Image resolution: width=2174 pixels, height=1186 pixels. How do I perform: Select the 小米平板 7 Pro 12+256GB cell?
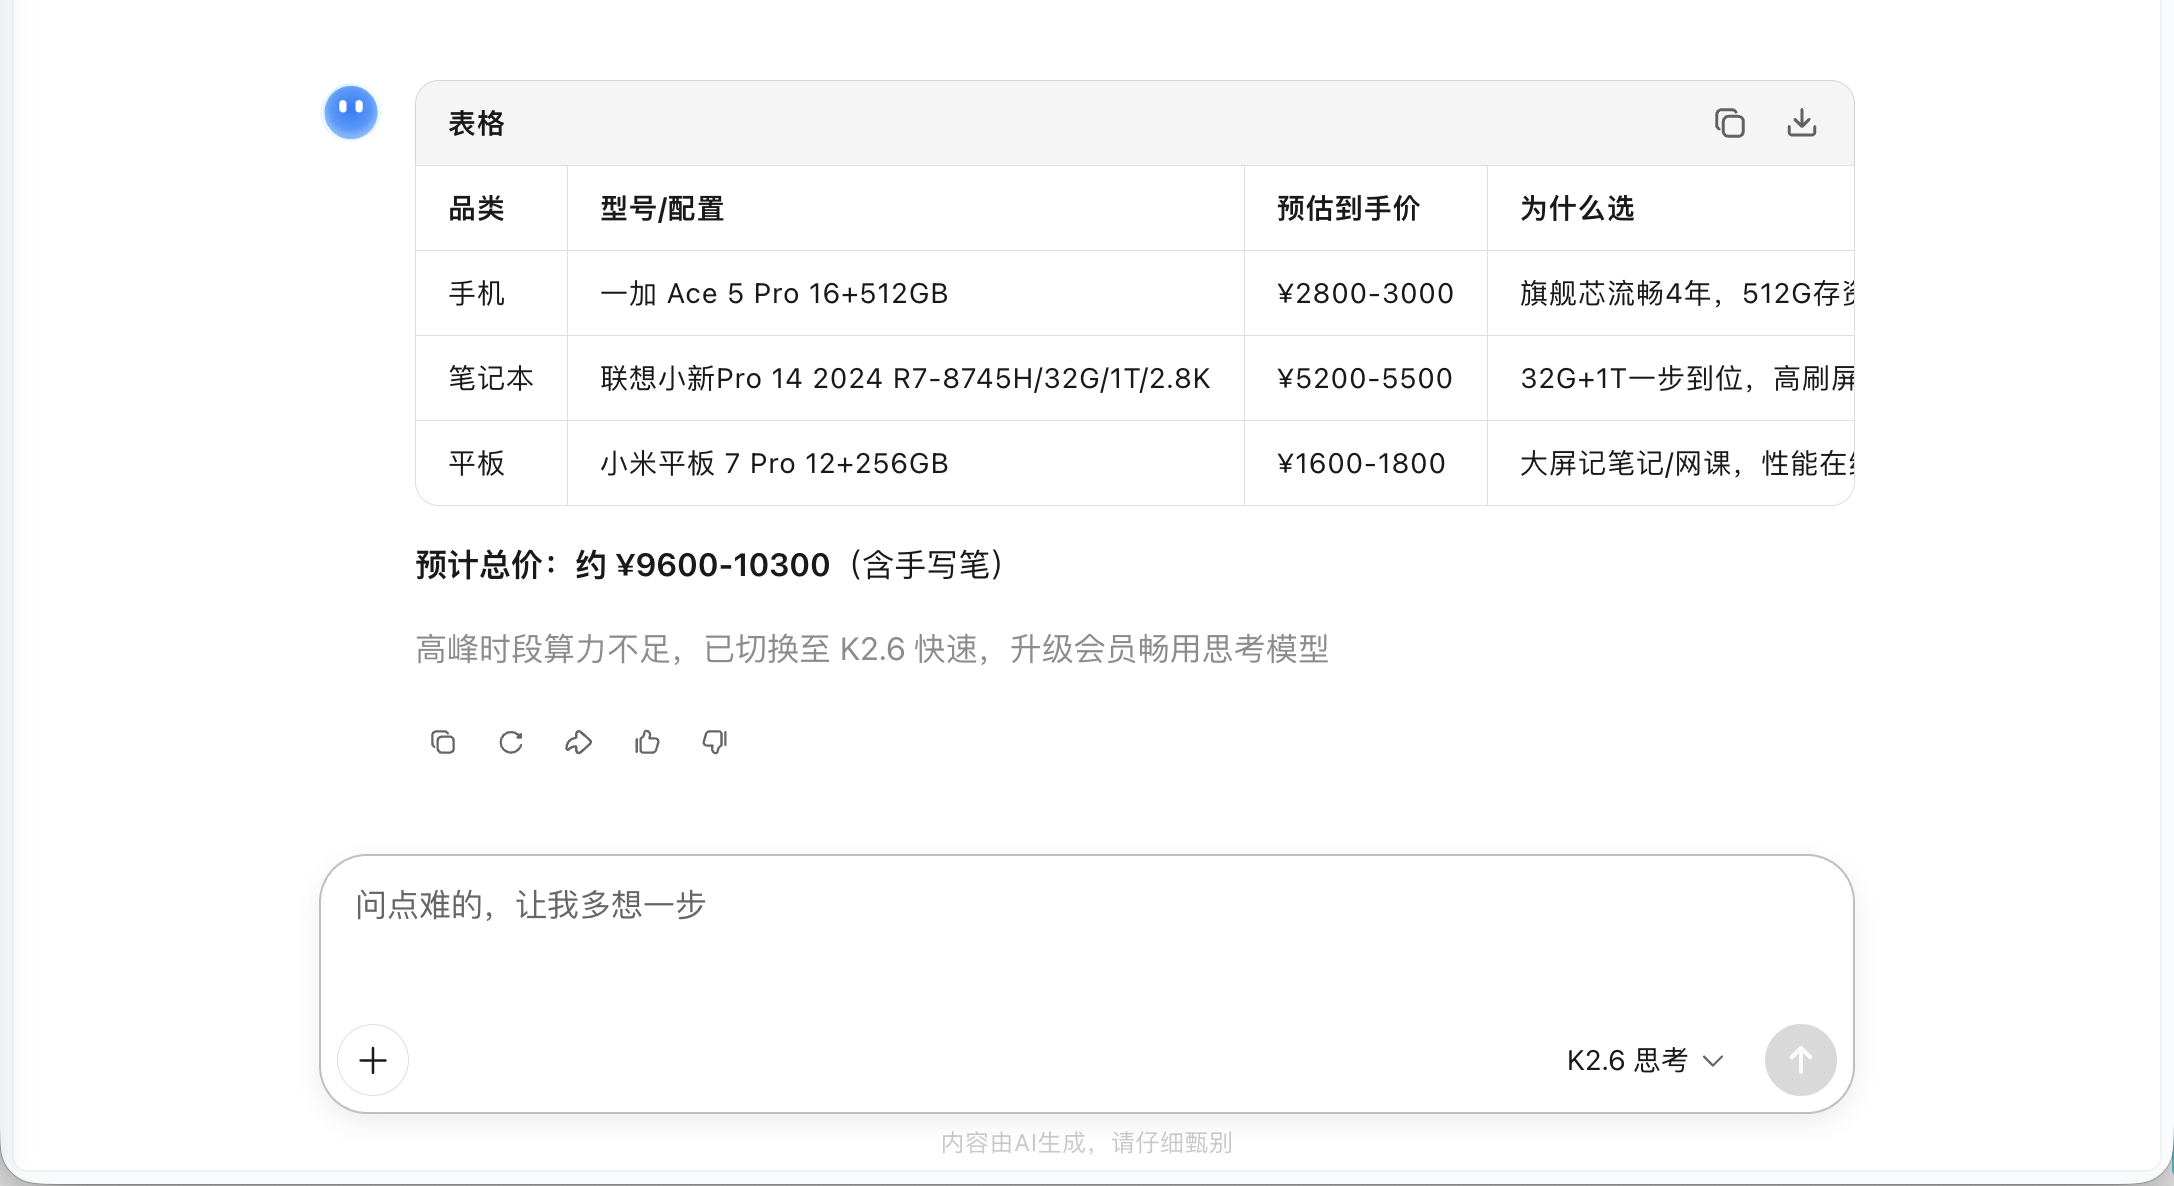[x=906, y=463]
